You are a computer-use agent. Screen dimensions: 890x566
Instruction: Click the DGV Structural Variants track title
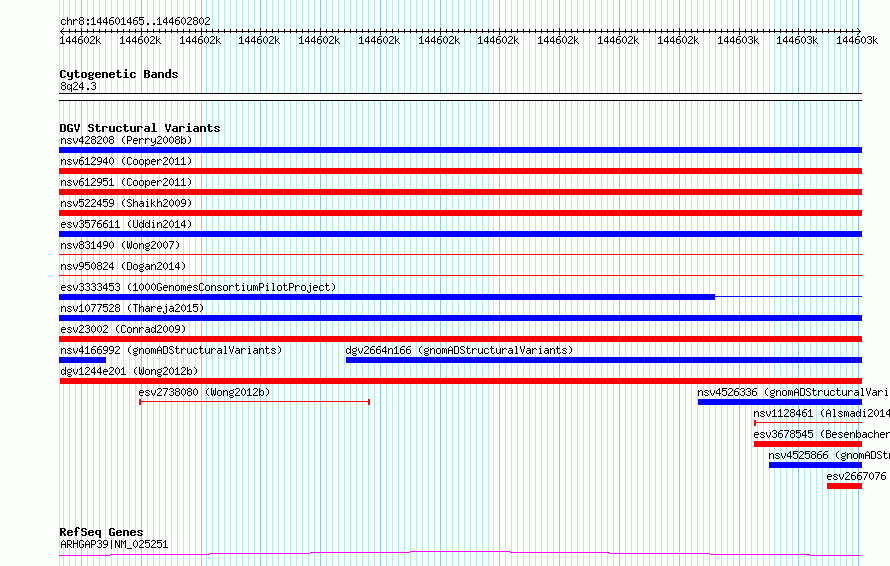click(x=140, y=128)
